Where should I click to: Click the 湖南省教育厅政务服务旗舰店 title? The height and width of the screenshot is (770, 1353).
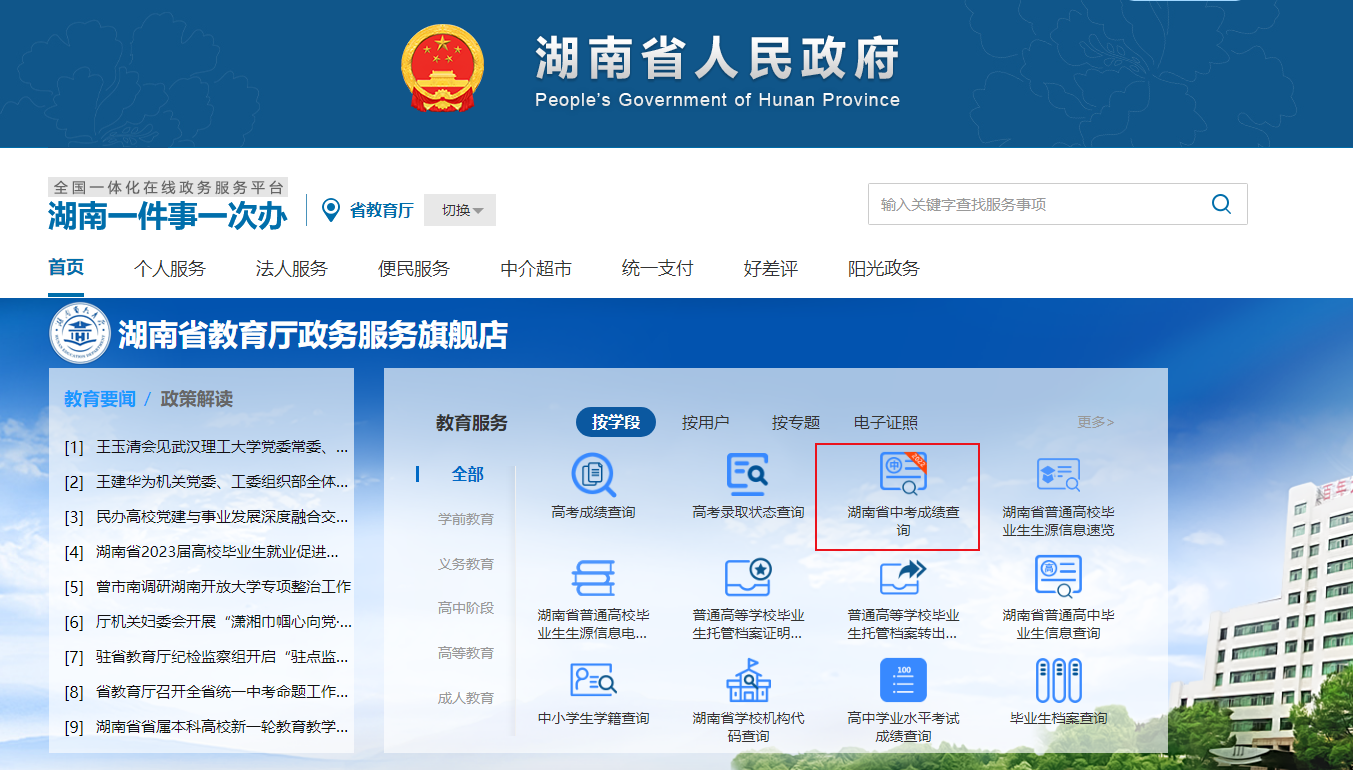point(313,335)
